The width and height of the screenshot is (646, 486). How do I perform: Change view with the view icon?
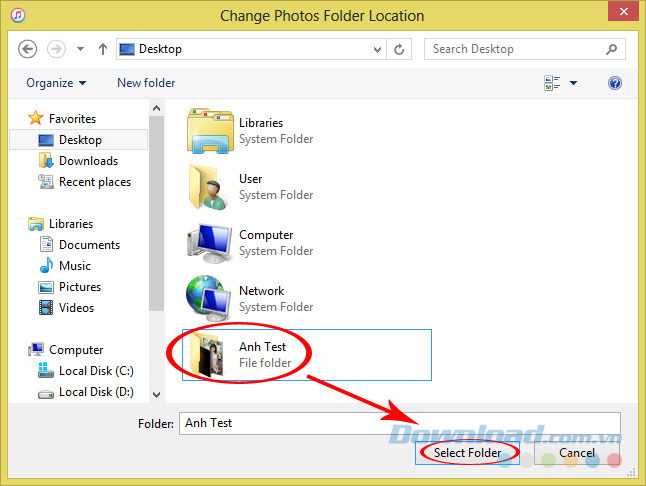[552, 83]
